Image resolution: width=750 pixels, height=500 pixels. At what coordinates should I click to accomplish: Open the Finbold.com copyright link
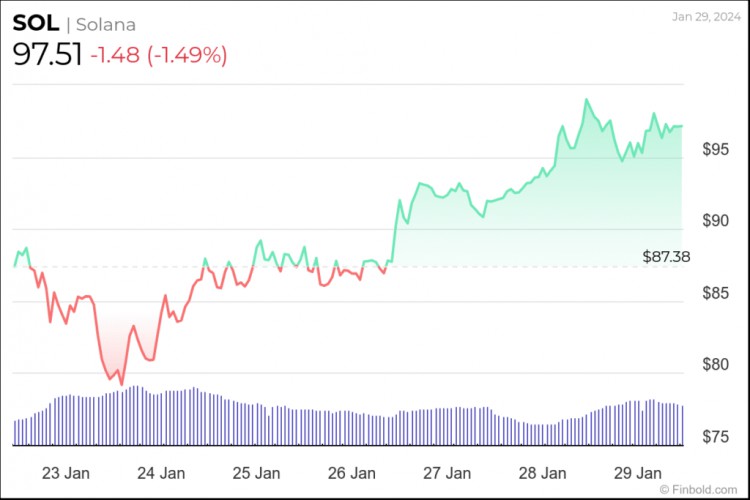tap(698, 489)
